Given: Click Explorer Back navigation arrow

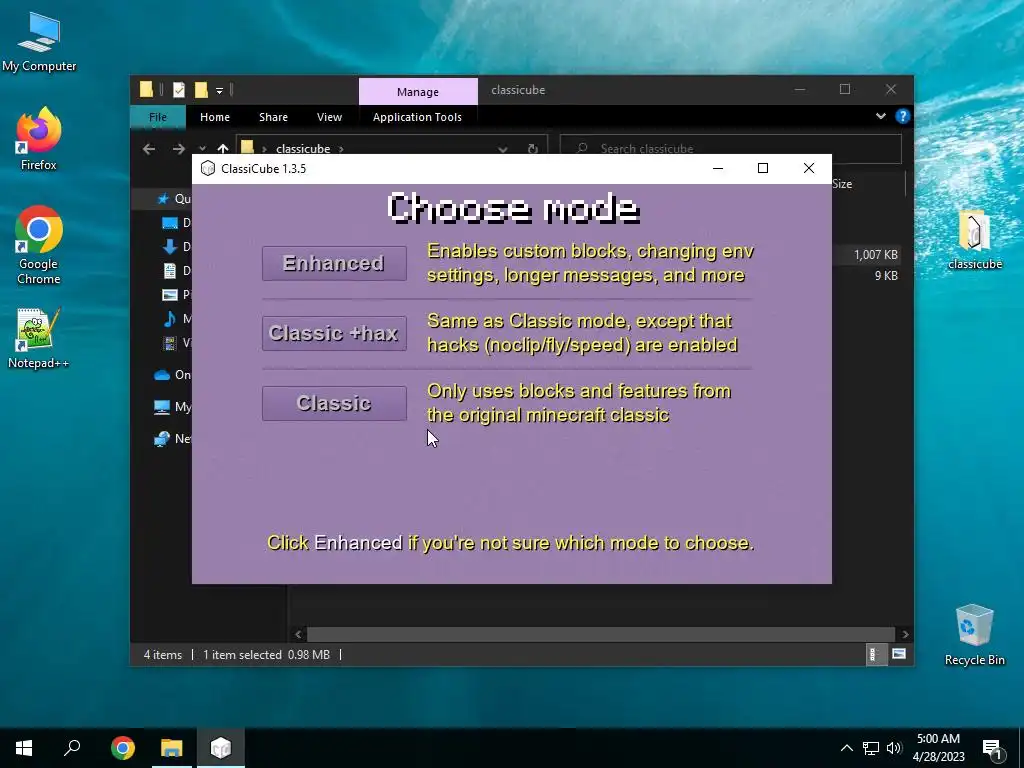Looking at the screenshot, I should [149, 149].
